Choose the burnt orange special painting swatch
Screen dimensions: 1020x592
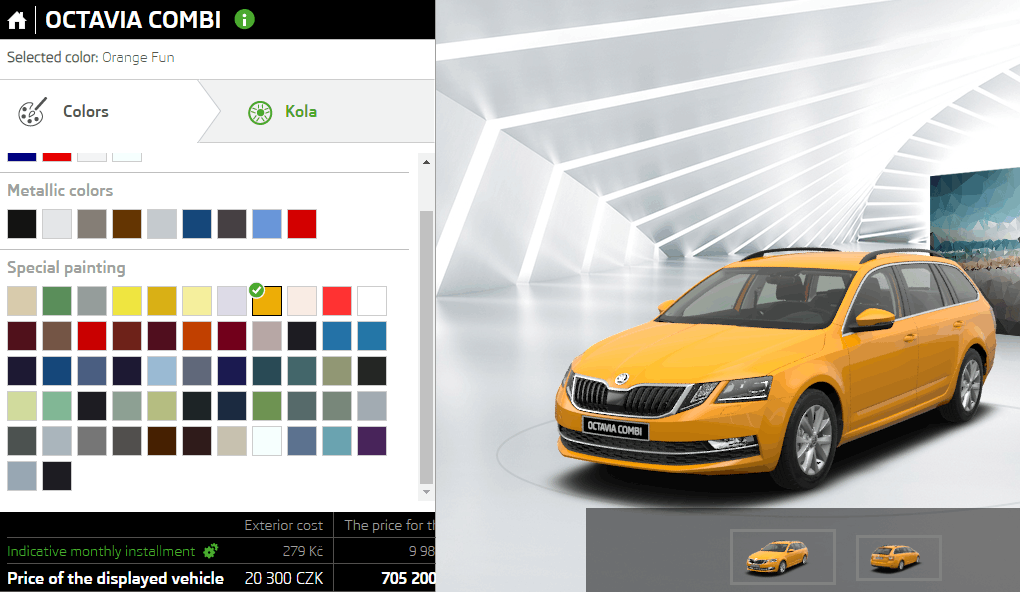(197, 336)
